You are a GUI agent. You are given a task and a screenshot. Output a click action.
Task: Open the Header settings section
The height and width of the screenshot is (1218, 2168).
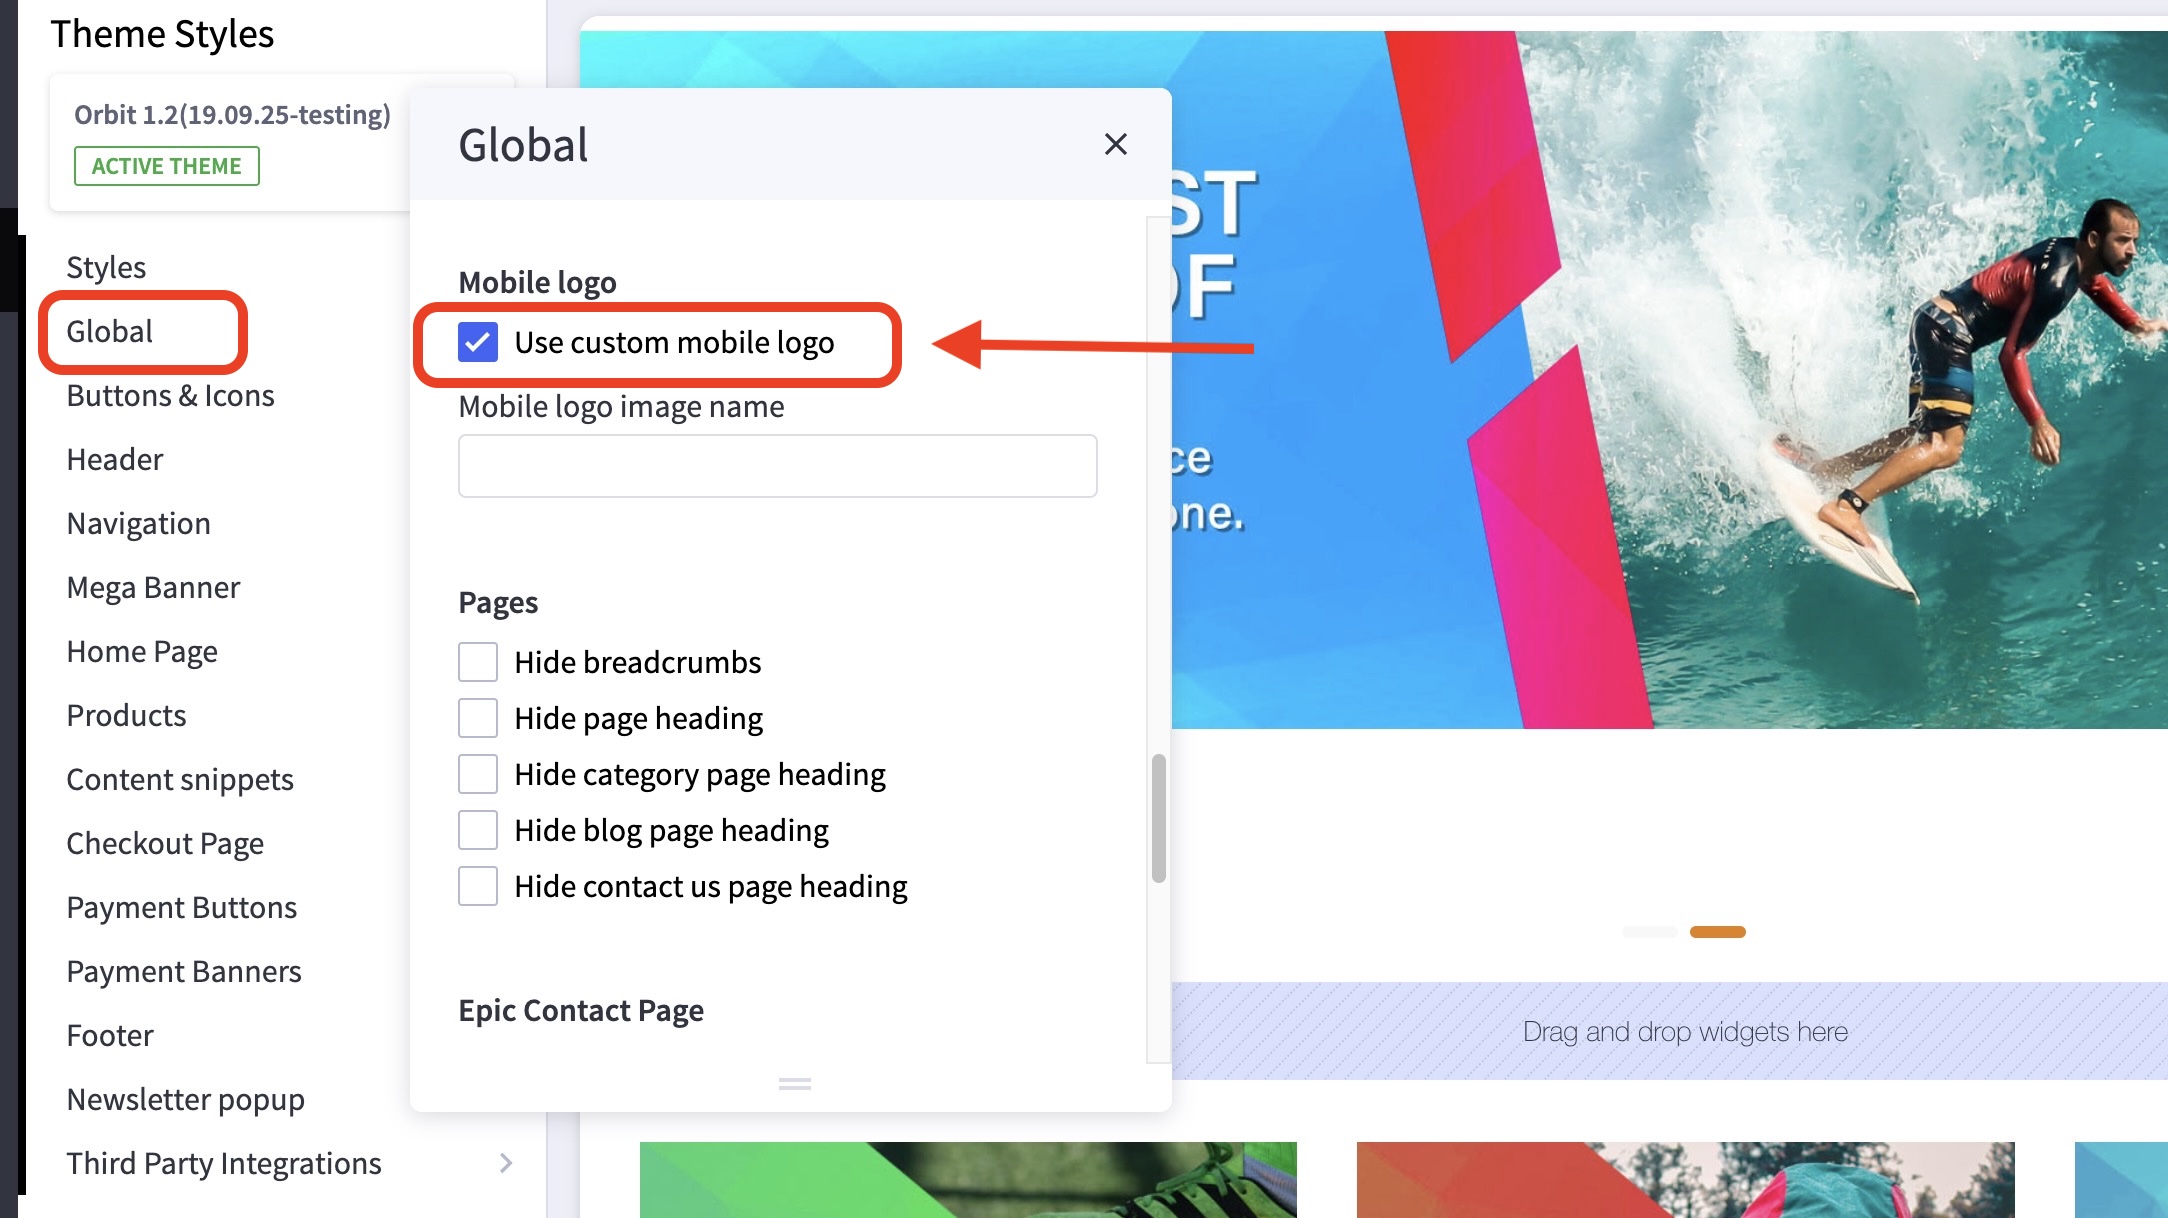coord(115,460)
